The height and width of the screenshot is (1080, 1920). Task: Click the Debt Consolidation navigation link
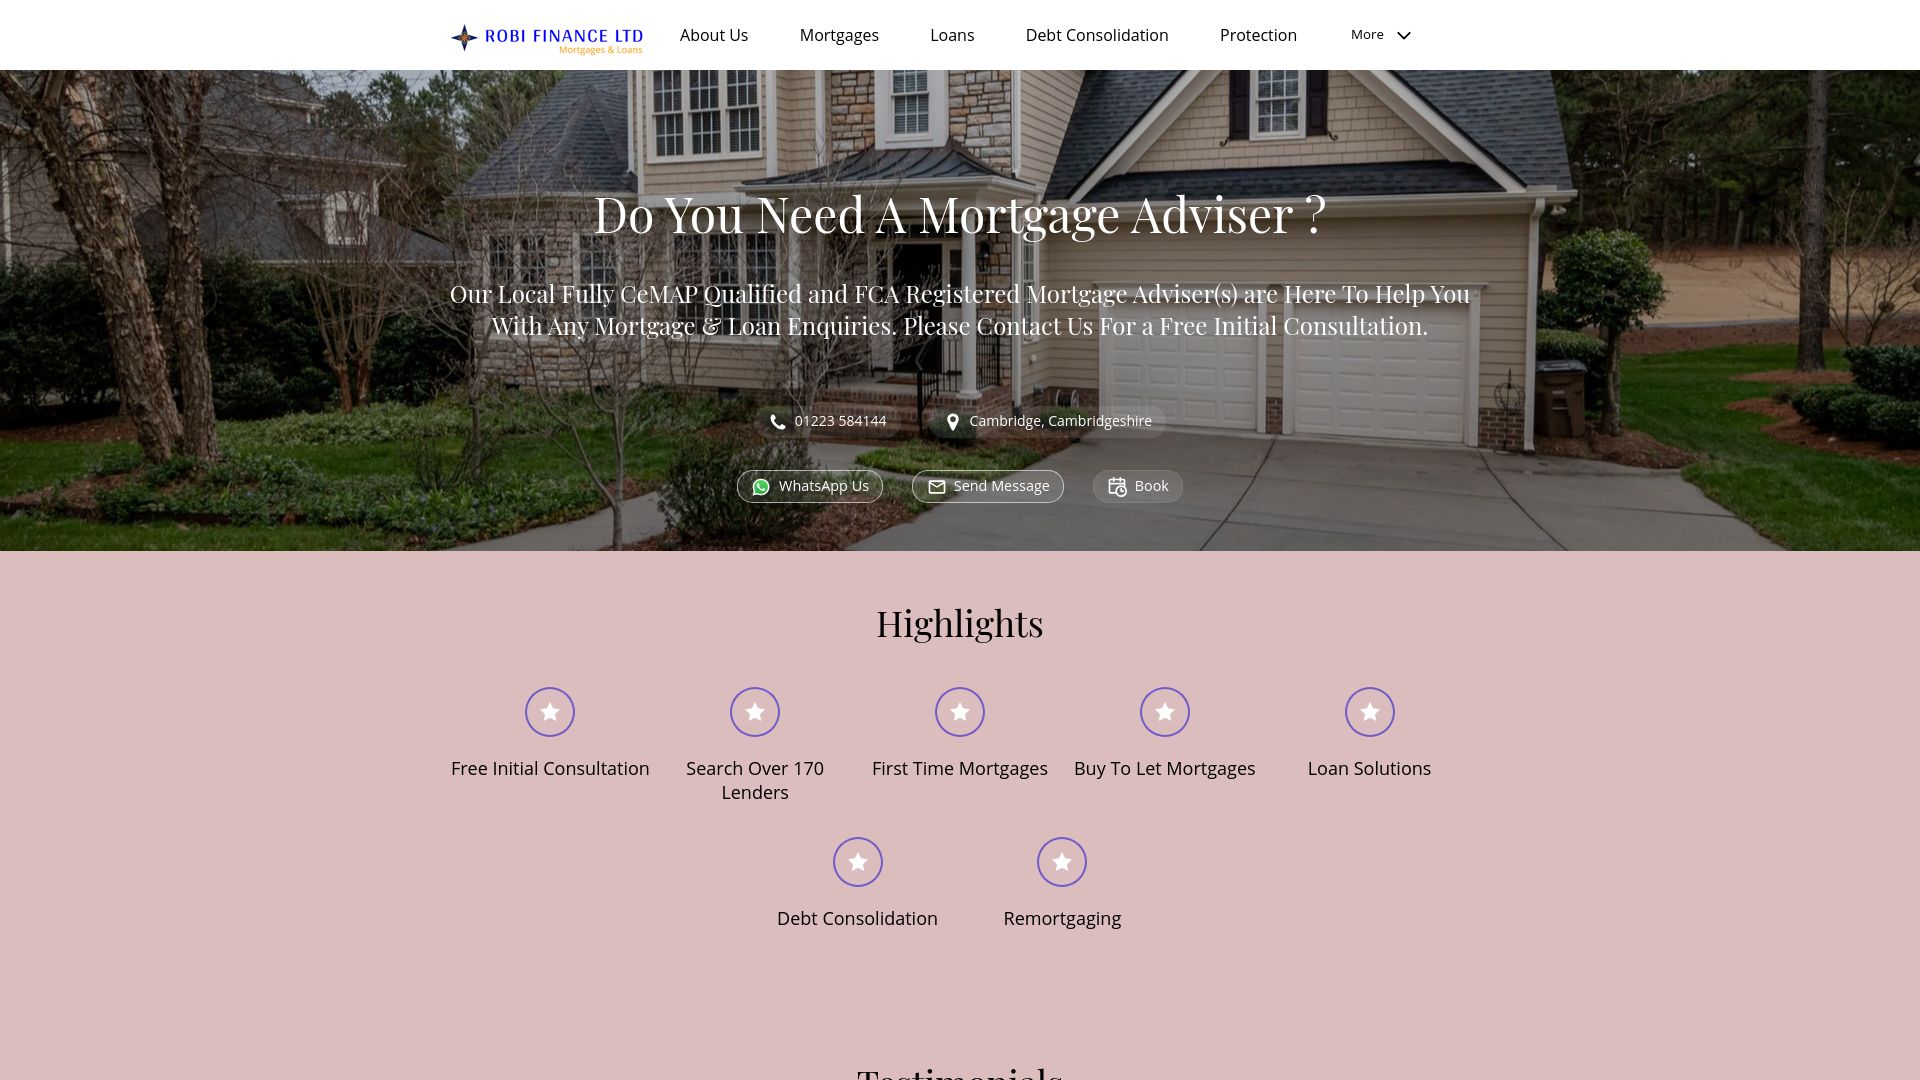tap(1097, 34)
